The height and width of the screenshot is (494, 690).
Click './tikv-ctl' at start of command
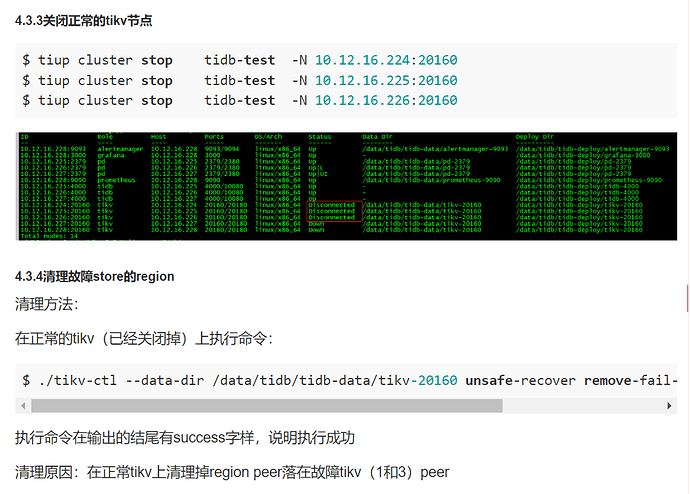point(77,380)
